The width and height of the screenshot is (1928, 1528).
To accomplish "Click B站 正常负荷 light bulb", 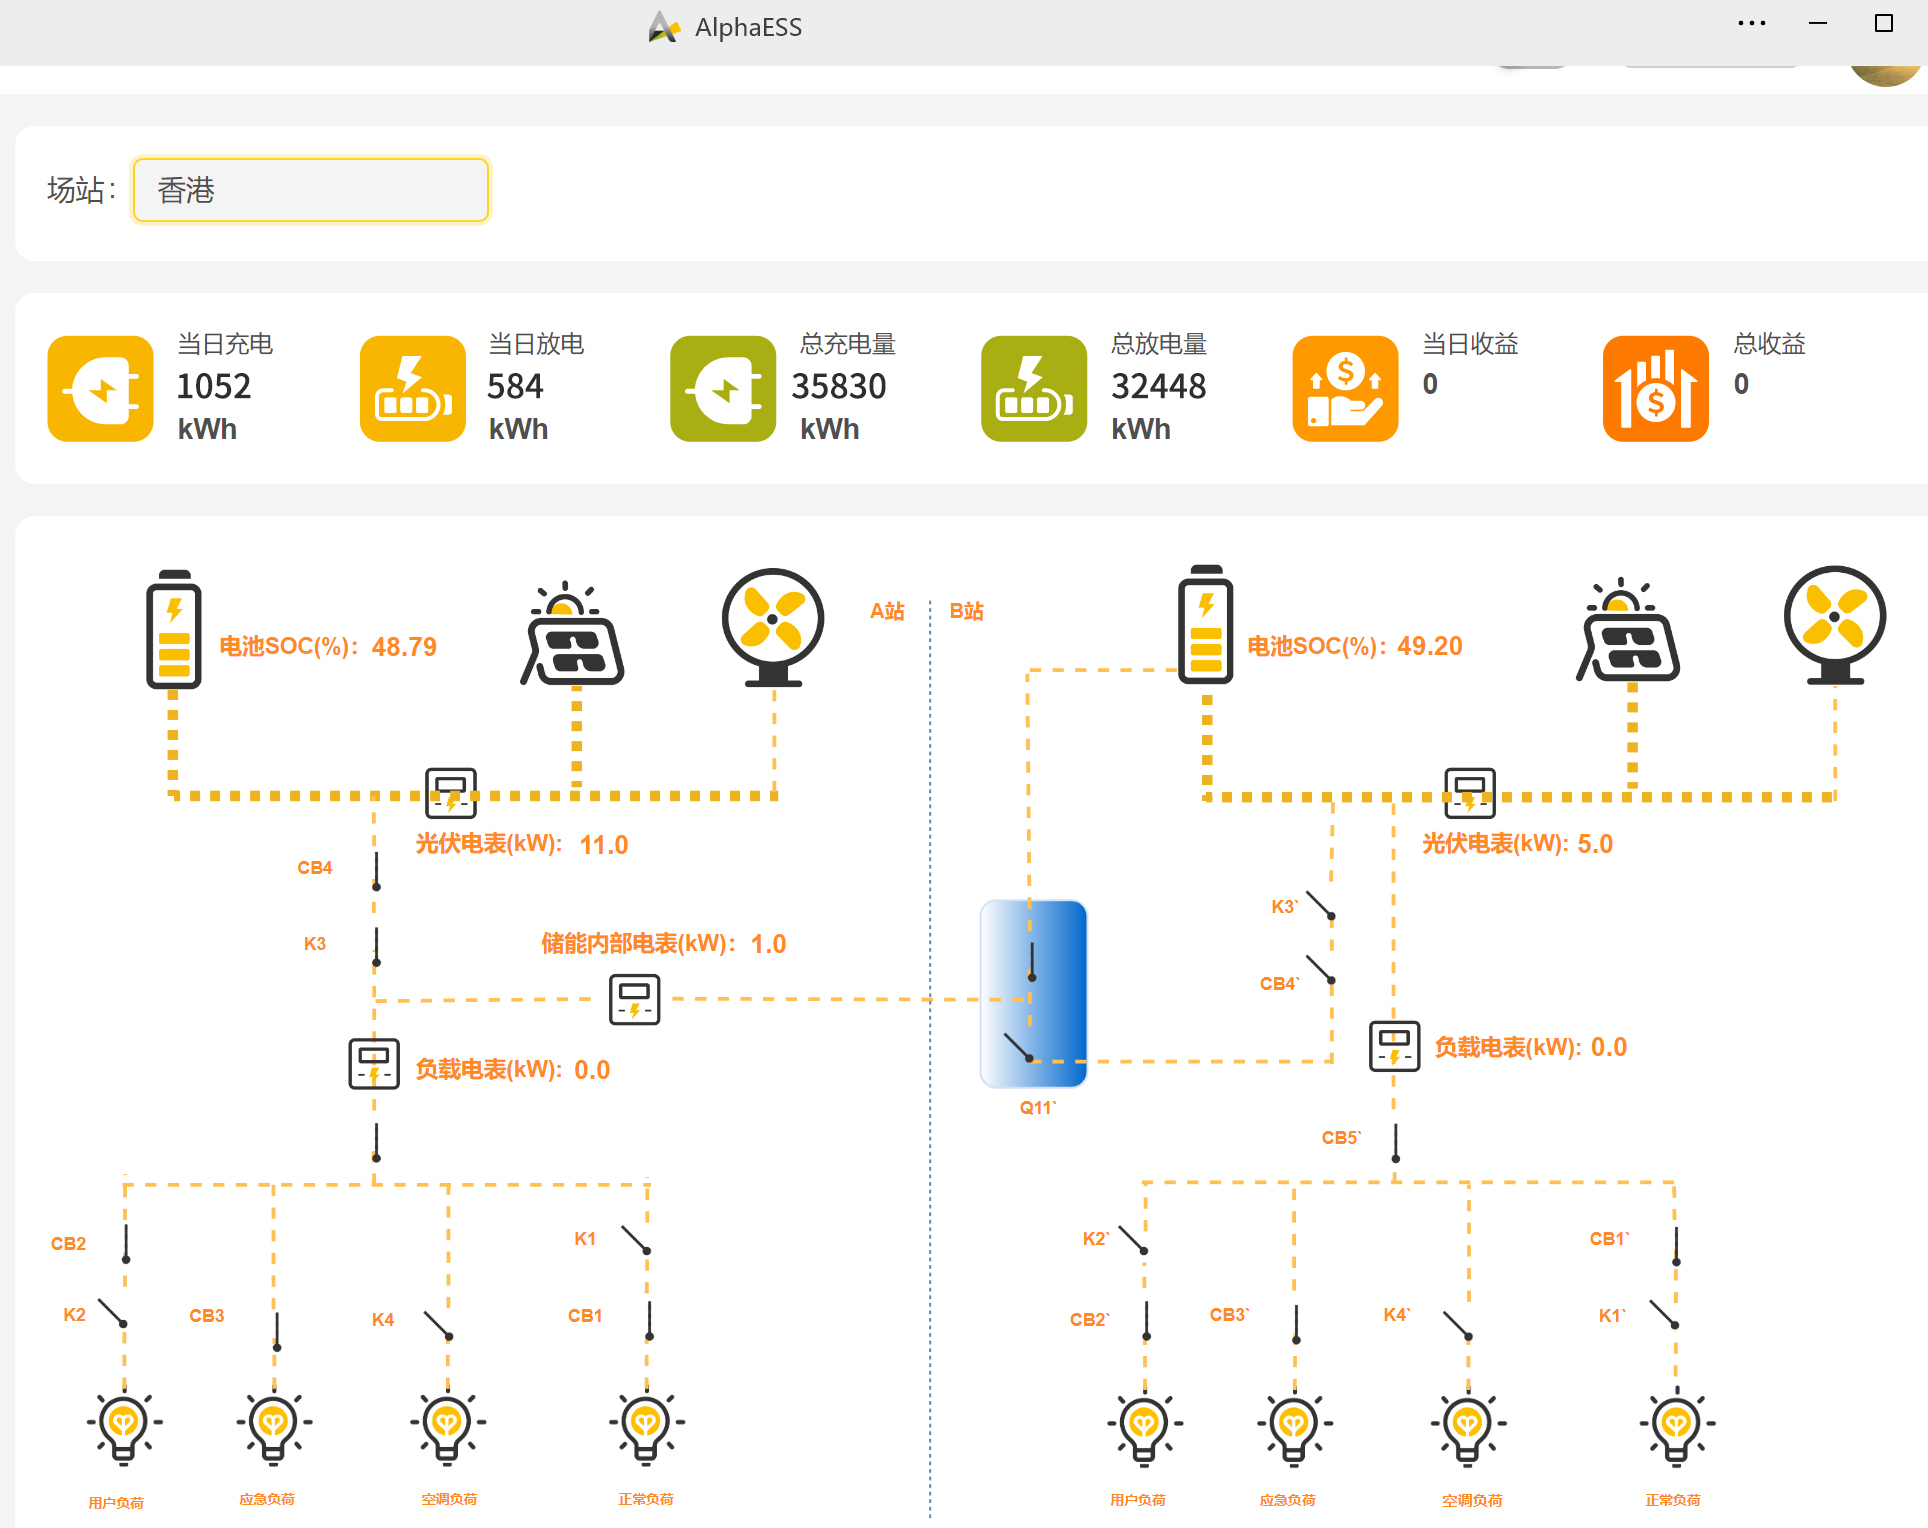I will (x=1676, y=1426).
